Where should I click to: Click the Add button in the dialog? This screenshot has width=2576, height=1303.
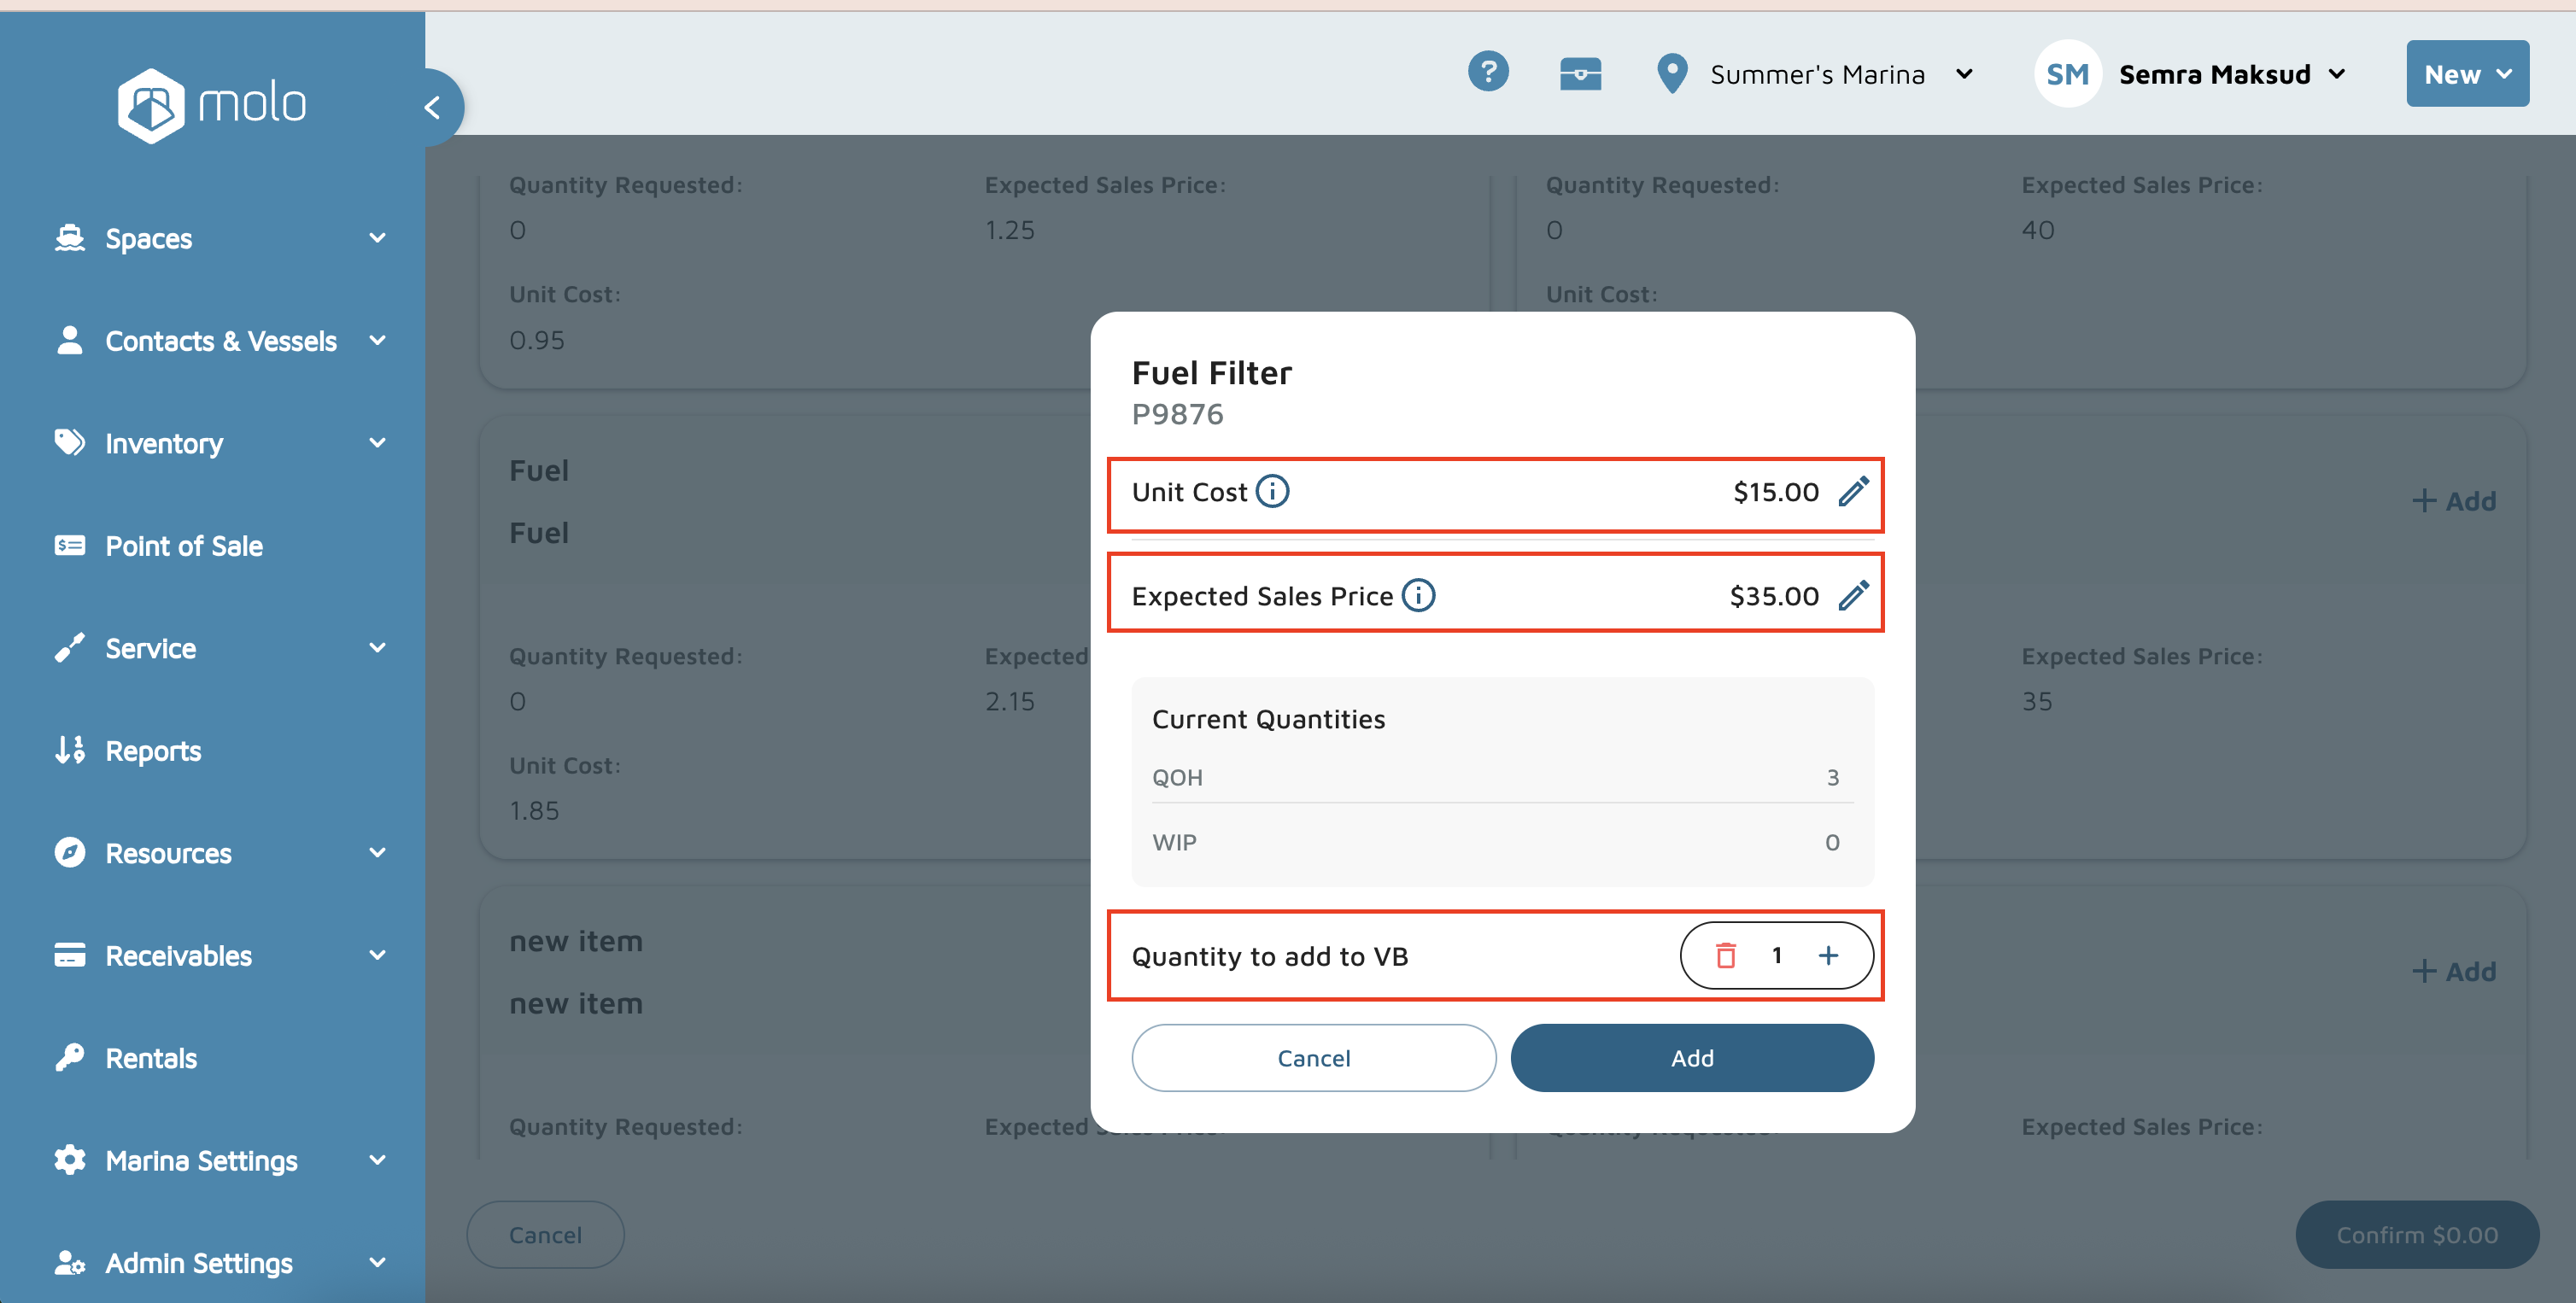click(x=1691, y=1058)
